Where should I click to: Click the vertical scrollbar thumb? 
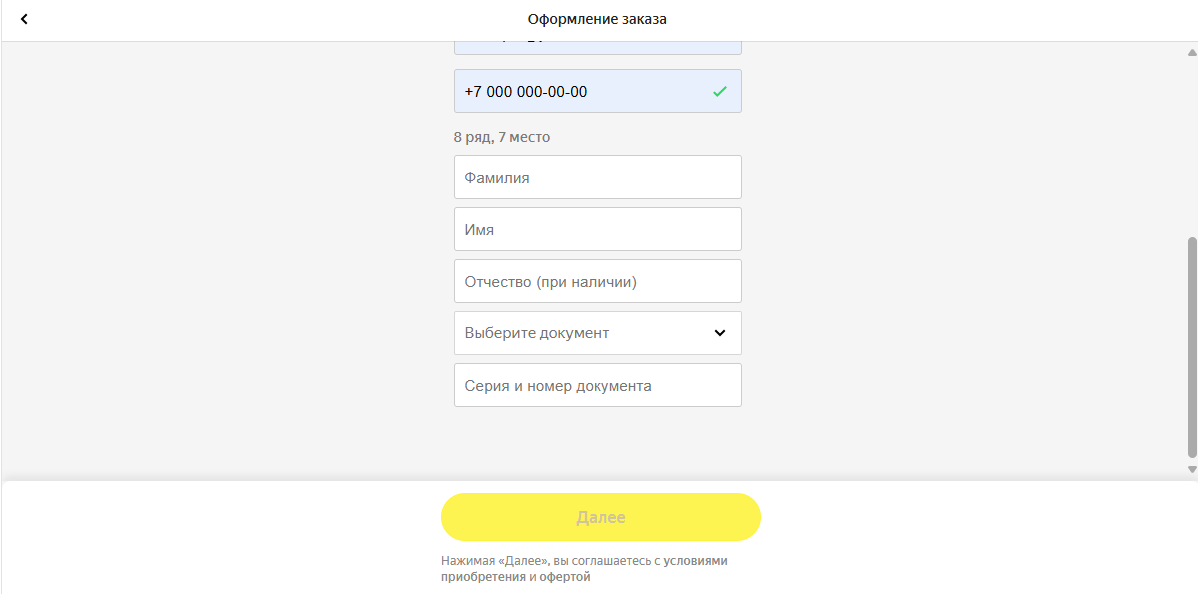[1192, 348]
